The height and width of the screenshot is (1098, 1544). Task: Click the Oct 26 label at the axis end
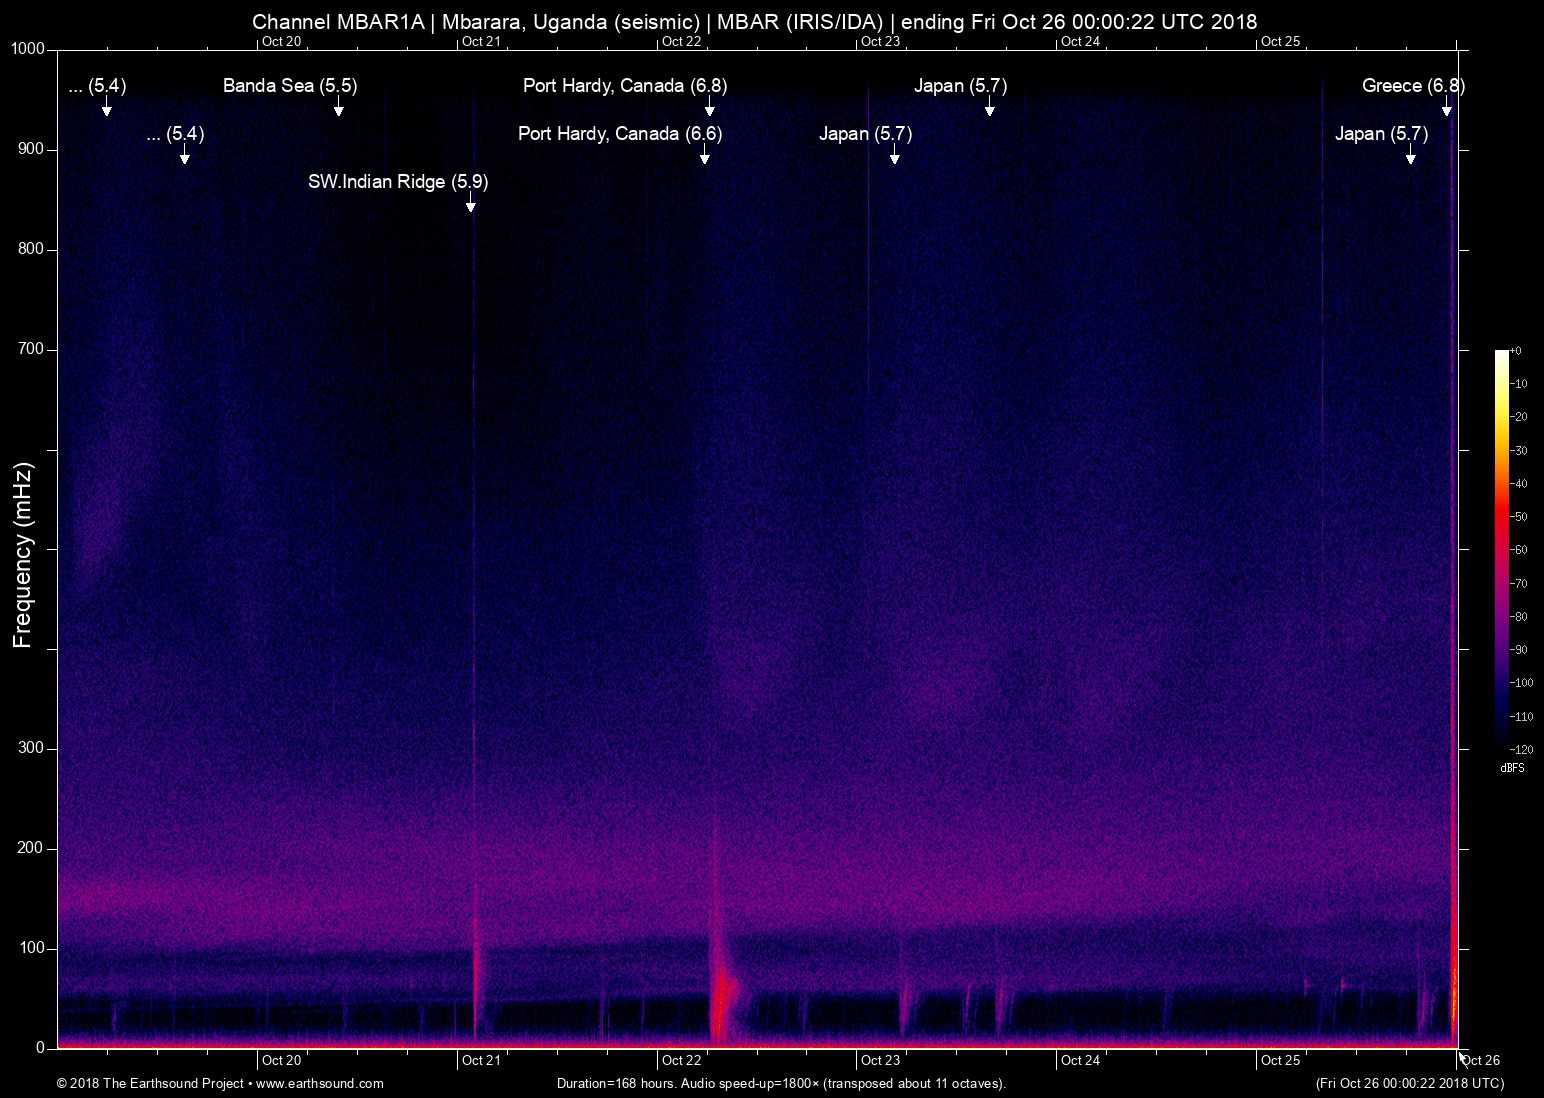(1481, 1060)
